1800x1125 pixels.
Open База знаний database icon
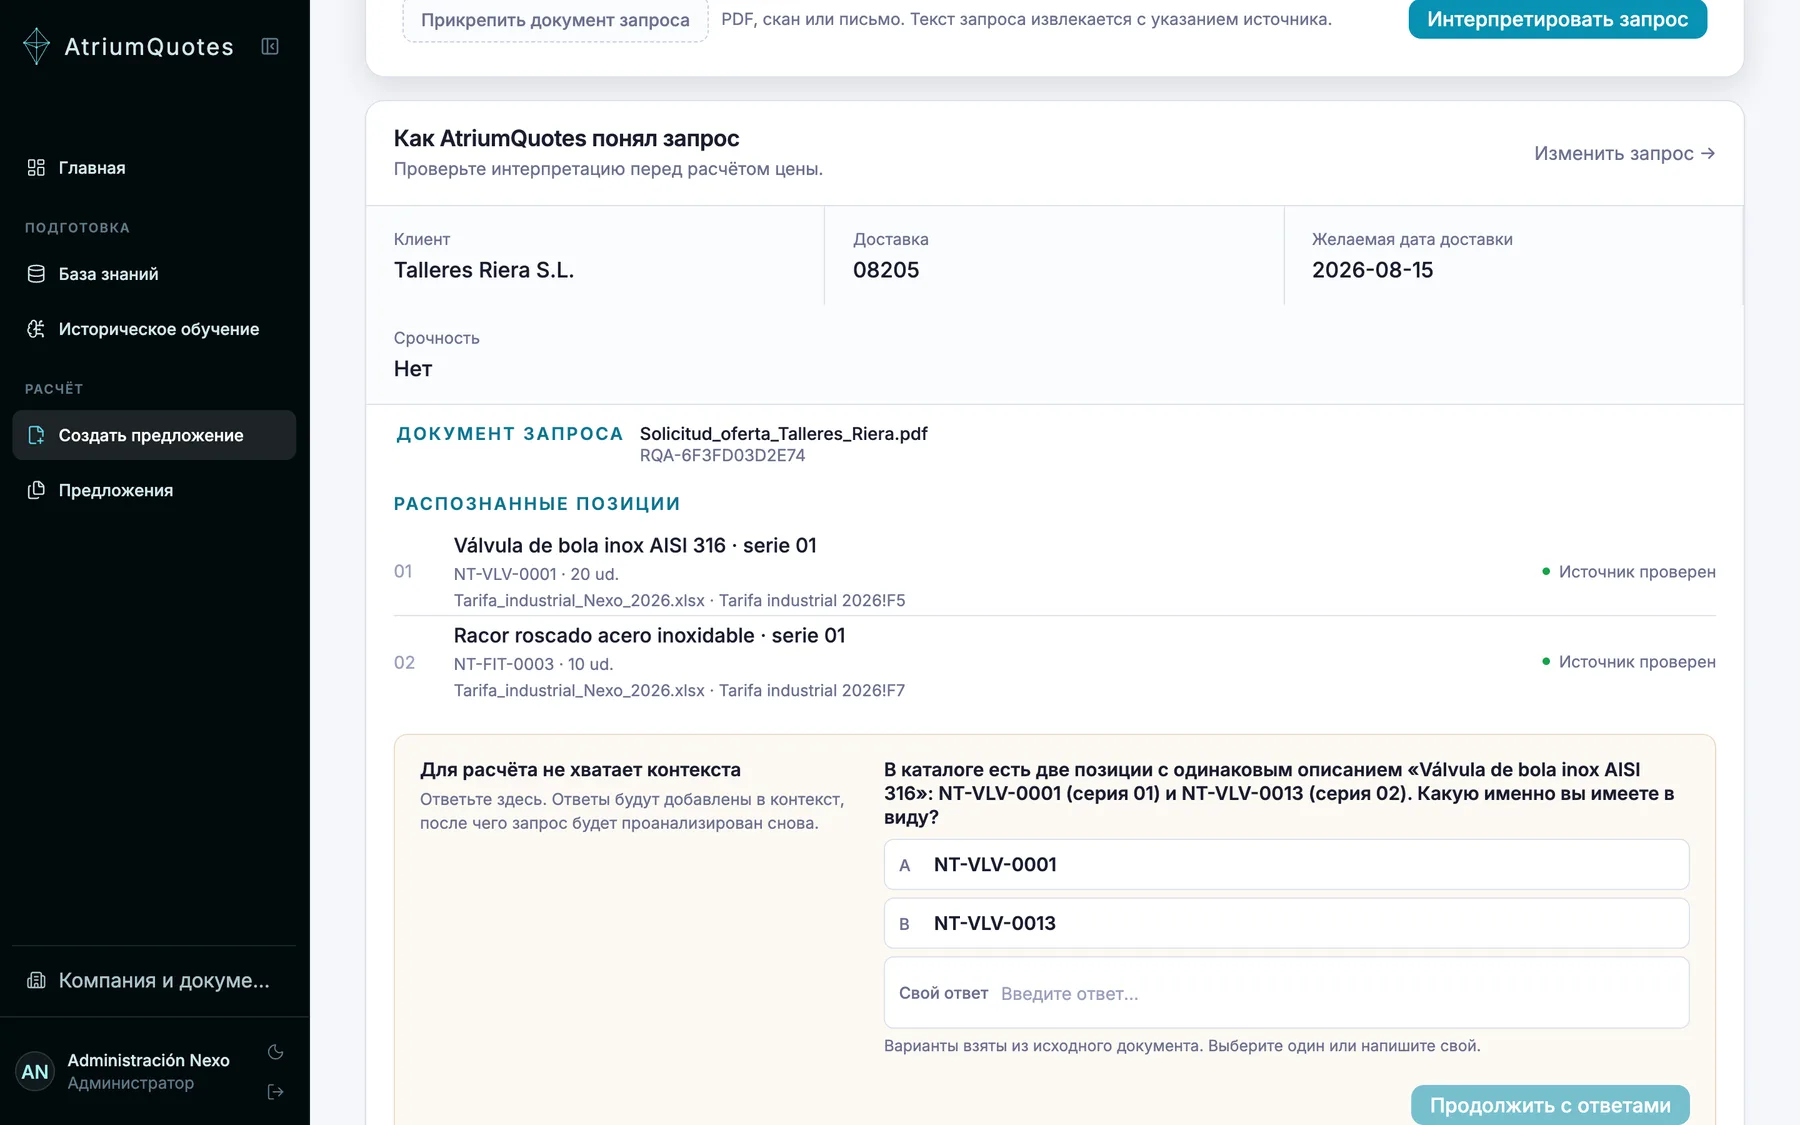[36, 274]
